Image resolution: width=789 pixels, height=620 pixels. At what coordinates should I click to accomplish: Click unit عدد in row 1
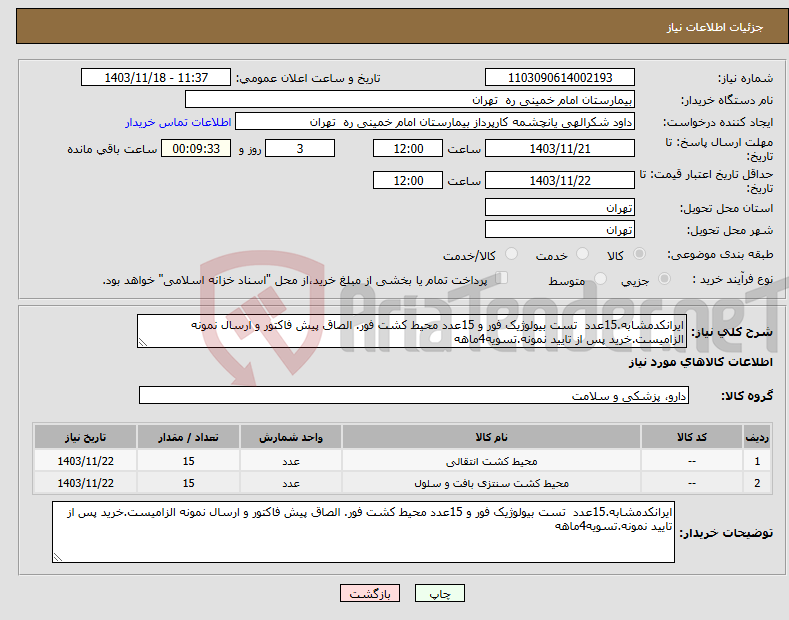[x=291, y=461]
